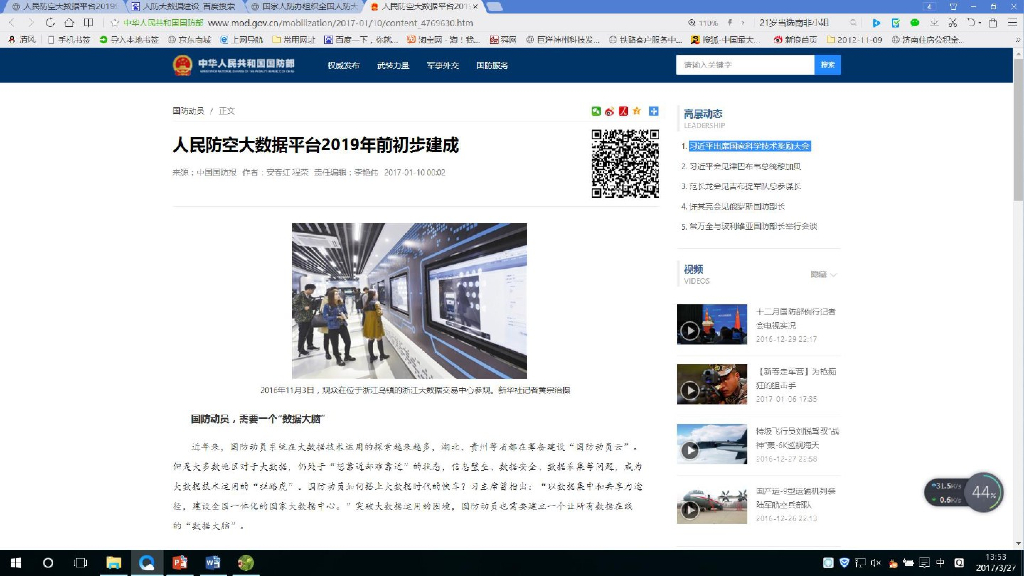Play the aircraft-in-sky video thumbnail
Screen dimensions: 1024x576
[x=712, y=444]
